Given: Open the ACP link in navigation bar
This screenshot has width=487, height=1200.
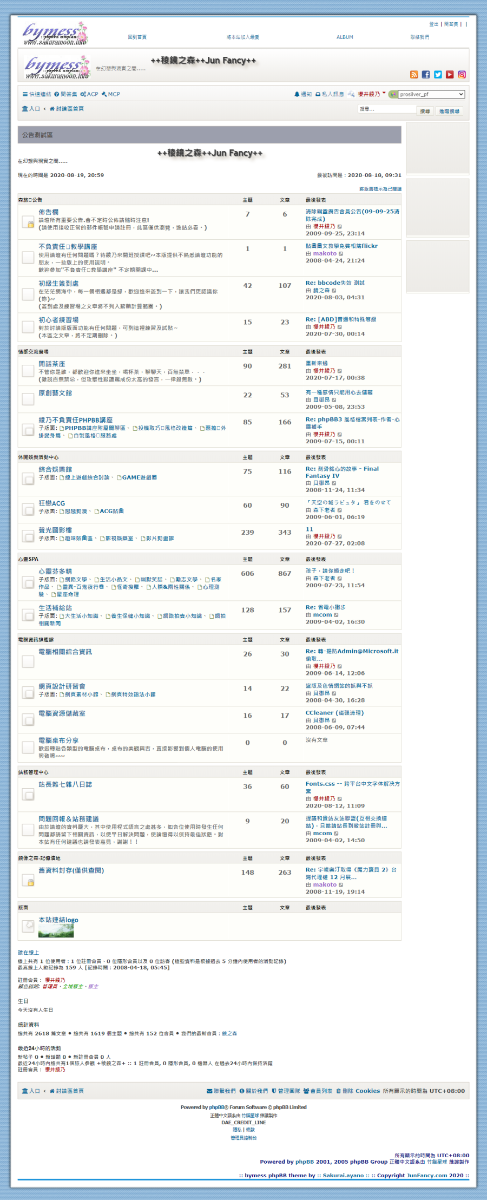Looking at the screenshot, I should tap(90, 93).
